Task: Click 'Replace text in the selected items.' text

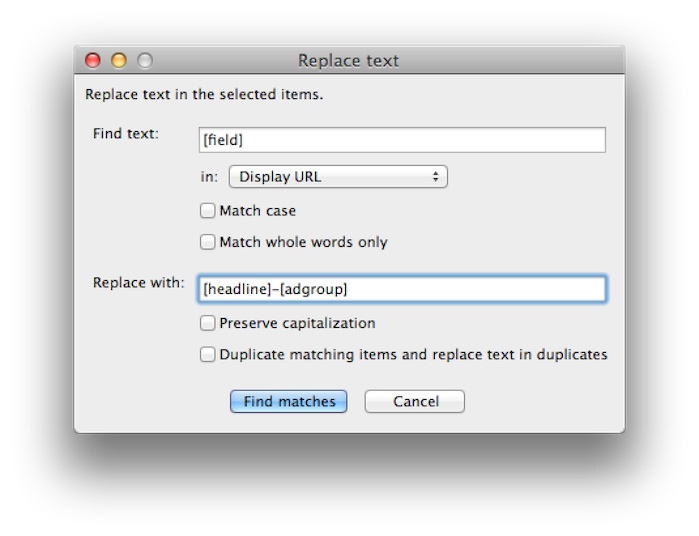Action: [204, 95]
